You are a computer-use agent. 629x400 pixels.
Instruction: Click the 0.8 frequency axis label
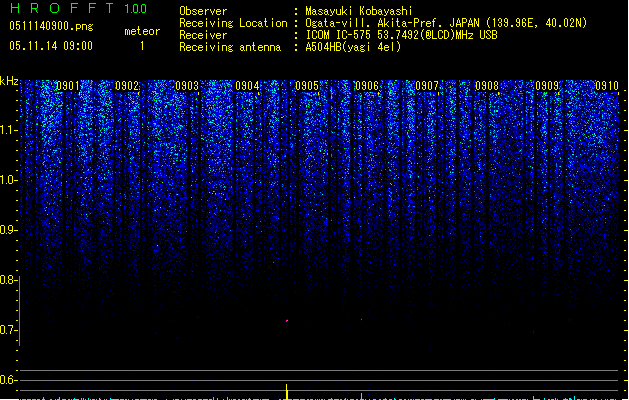tap(8, 280)
